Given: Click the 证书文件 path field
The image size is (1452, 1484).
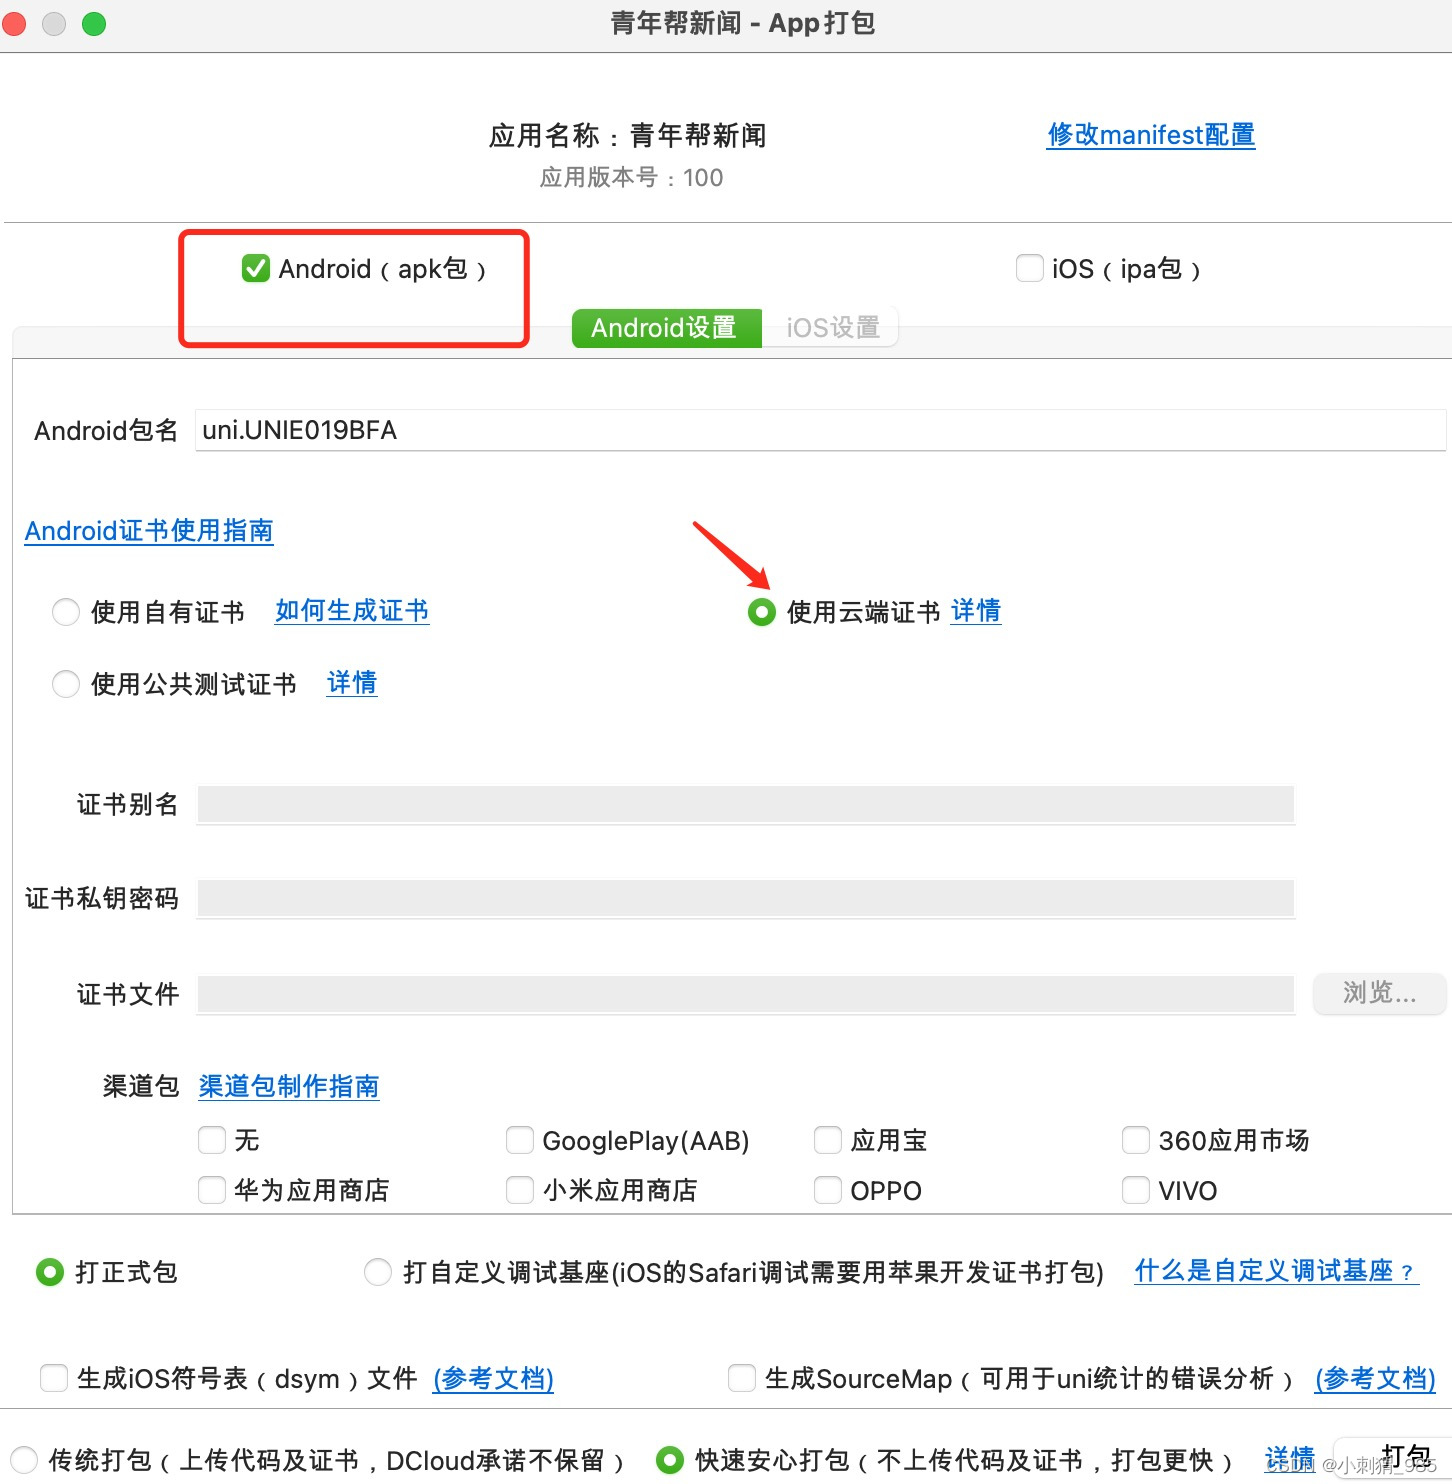Looking at the screenshot, I should [x=746, y=994].
